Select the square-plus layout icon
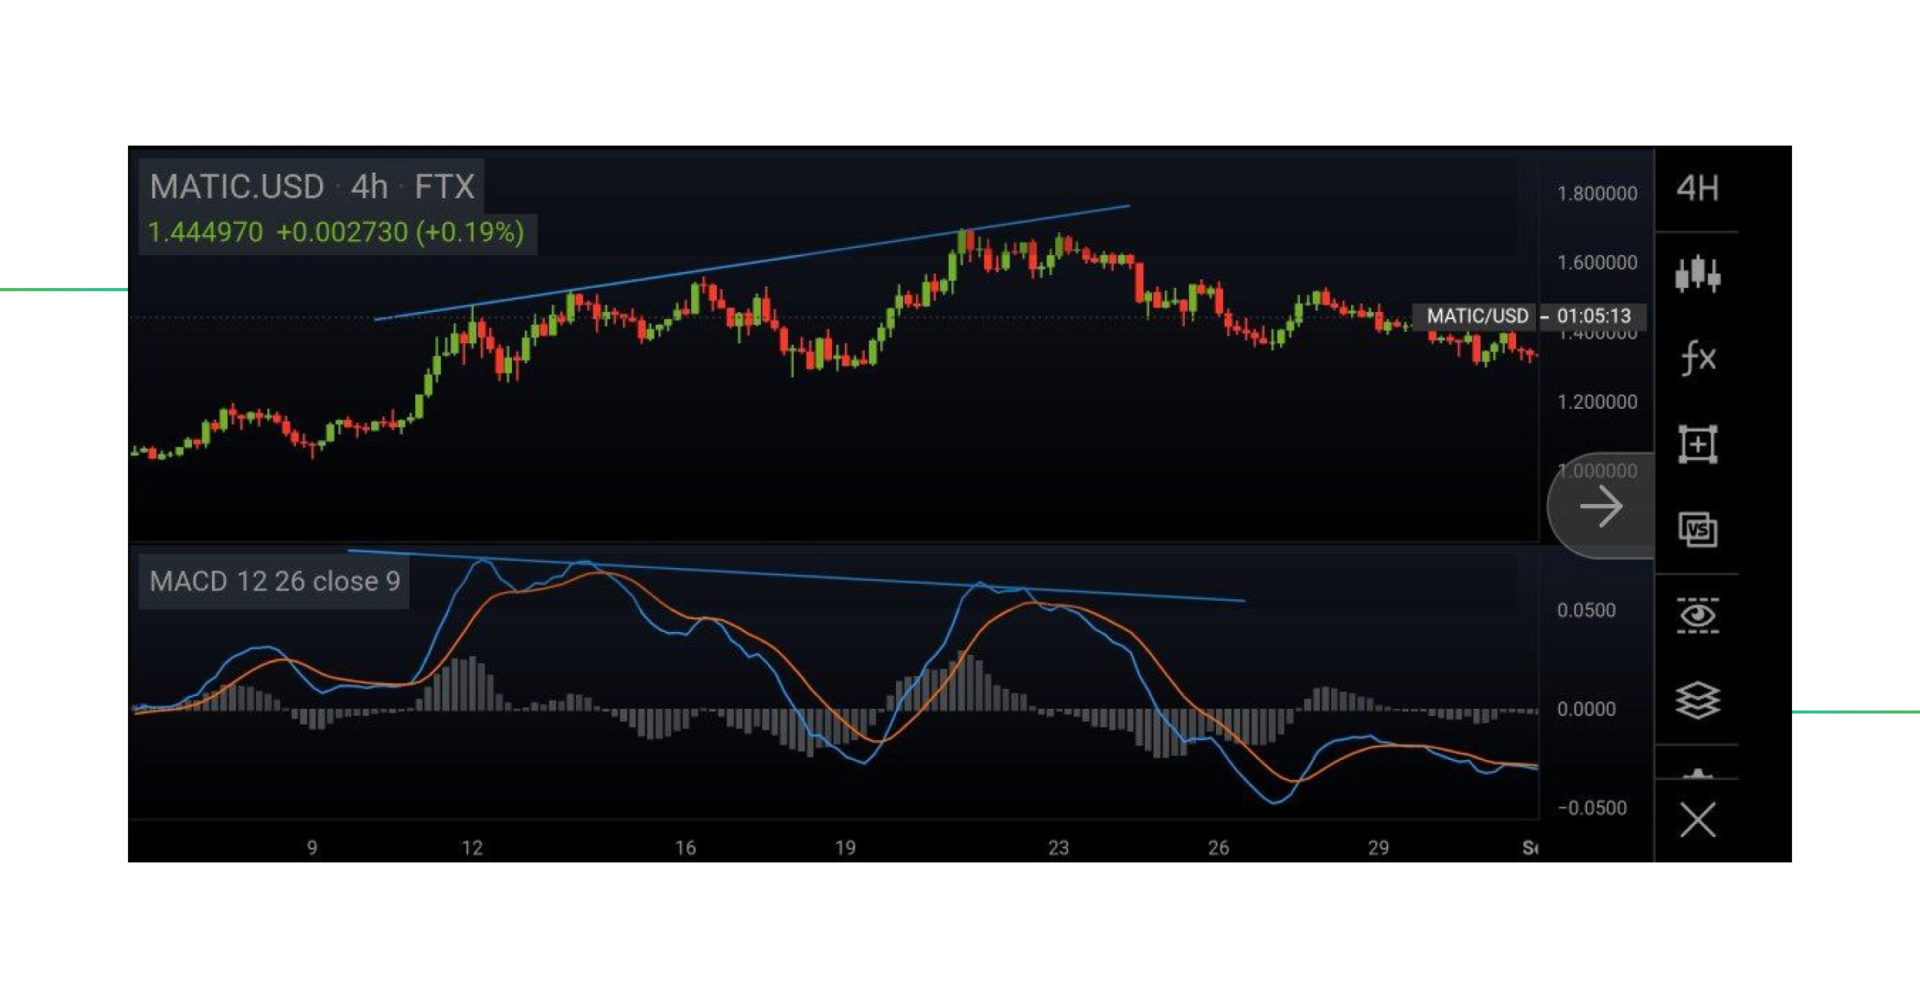This screenshot has width=1920, height=1008. tap(1699, 444)
